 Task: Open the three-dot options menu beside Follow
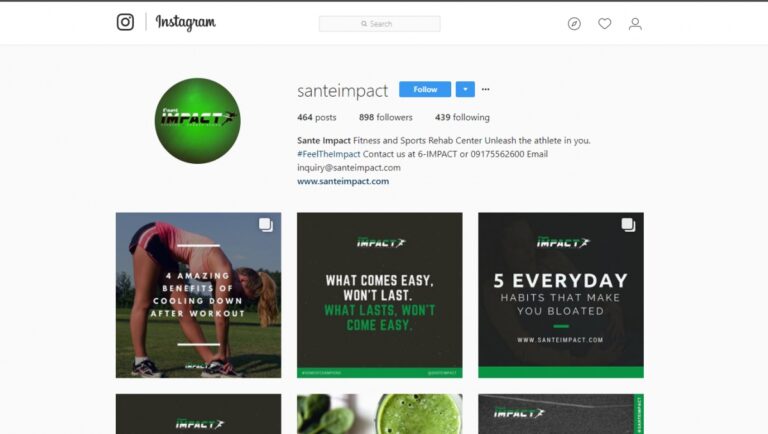click(485, 89)
